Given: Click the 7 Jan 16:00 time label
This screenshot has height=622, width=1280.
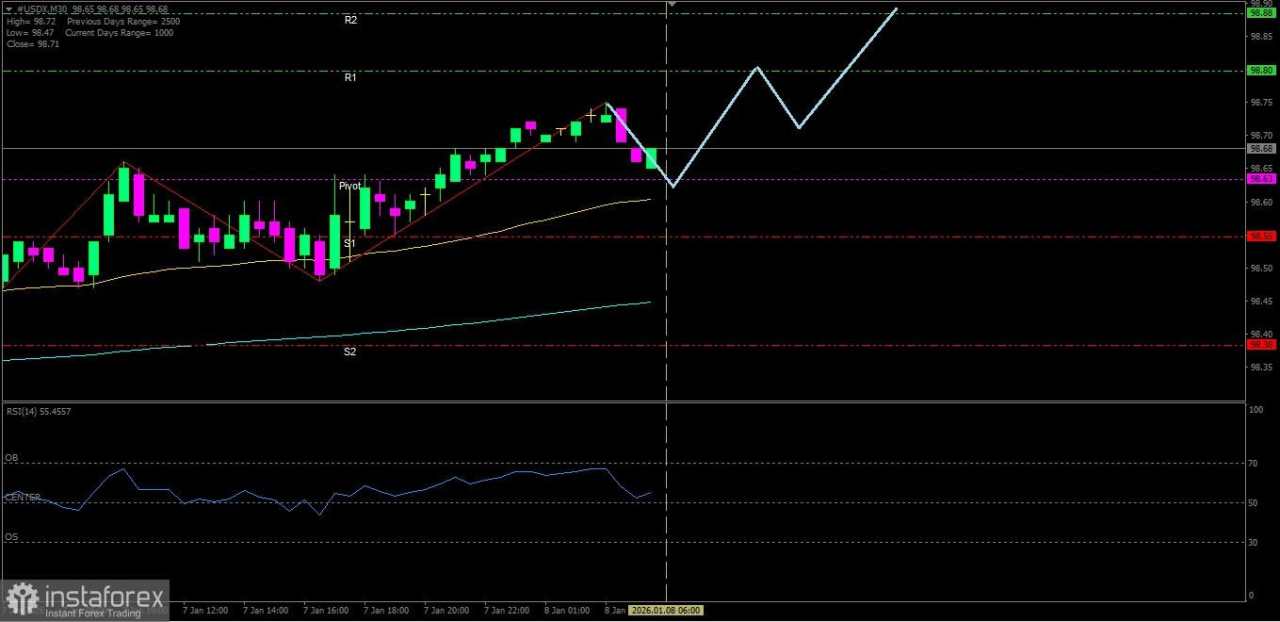Looking at the screenshot, I should point(326,609).
